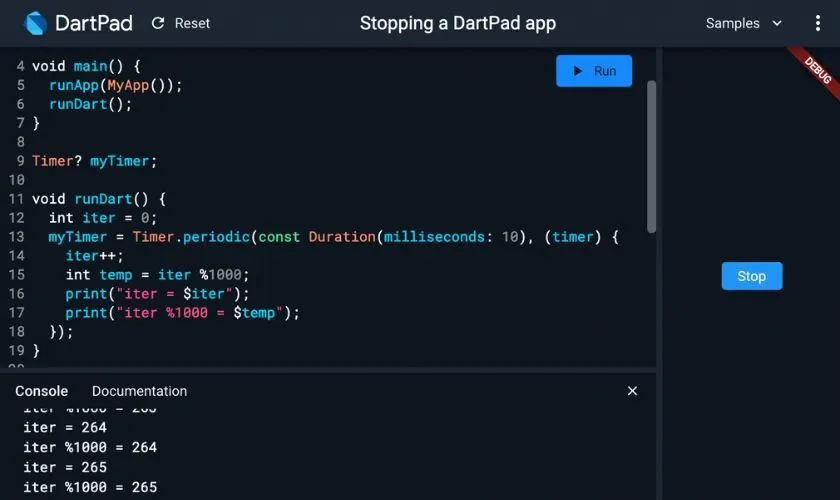This screenshot has width=840, height=500.
Task: Open the three-dot overflow menu
Action: pyautogui.click(x=819, y=23)
